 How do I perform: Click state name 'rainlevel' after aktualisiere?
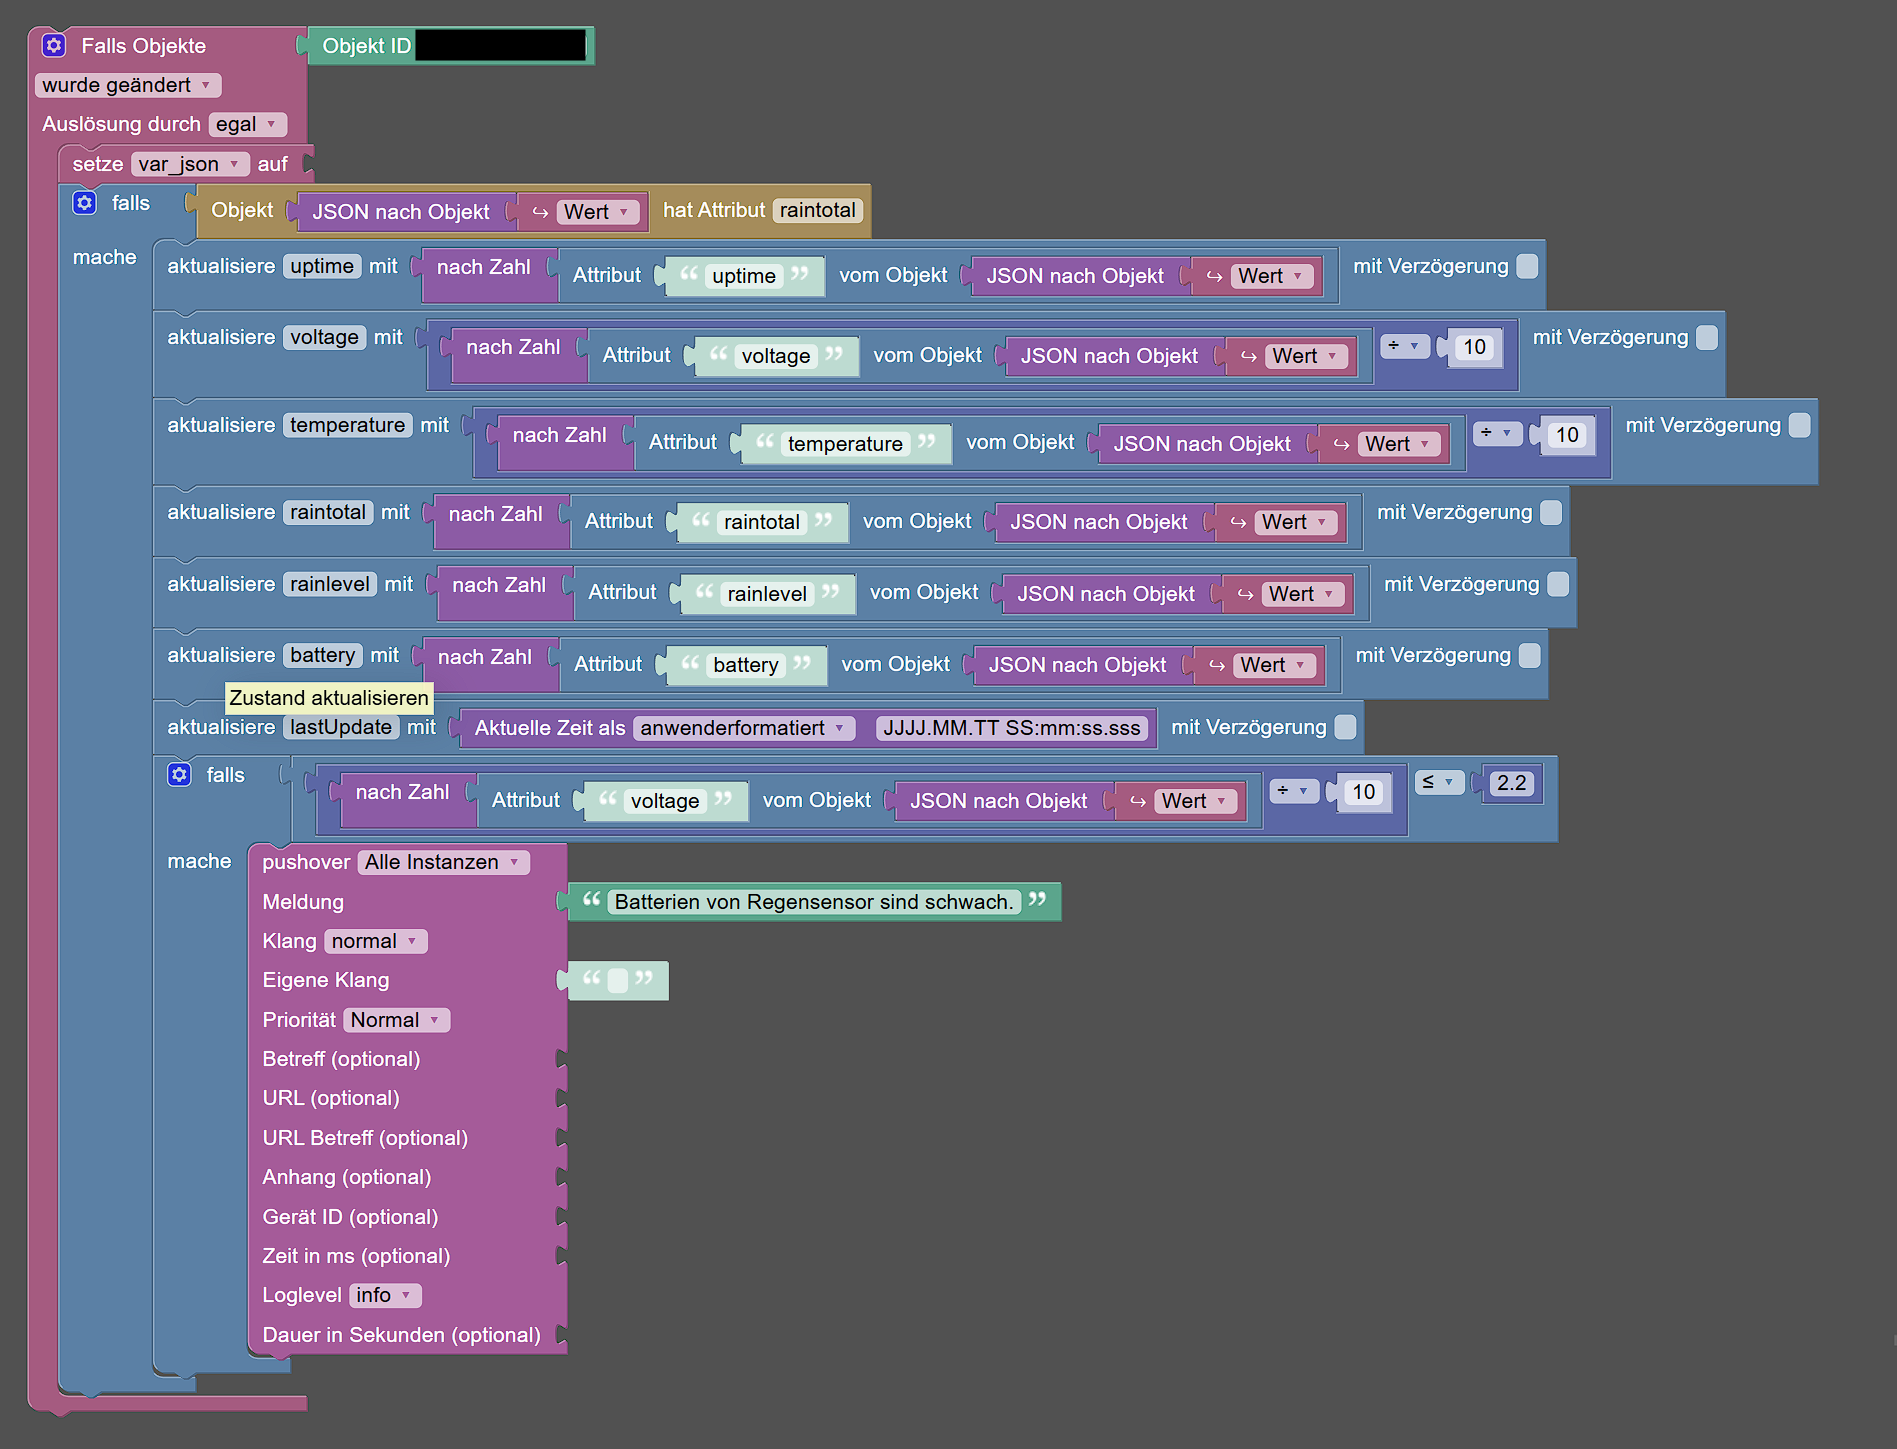click(x=330, y=584)
